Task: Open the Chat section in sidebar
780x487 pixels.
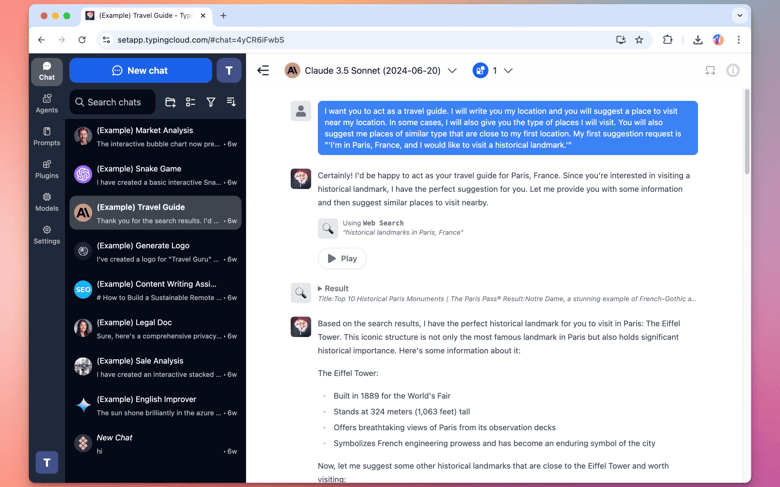Action: [x=47, y=71]
